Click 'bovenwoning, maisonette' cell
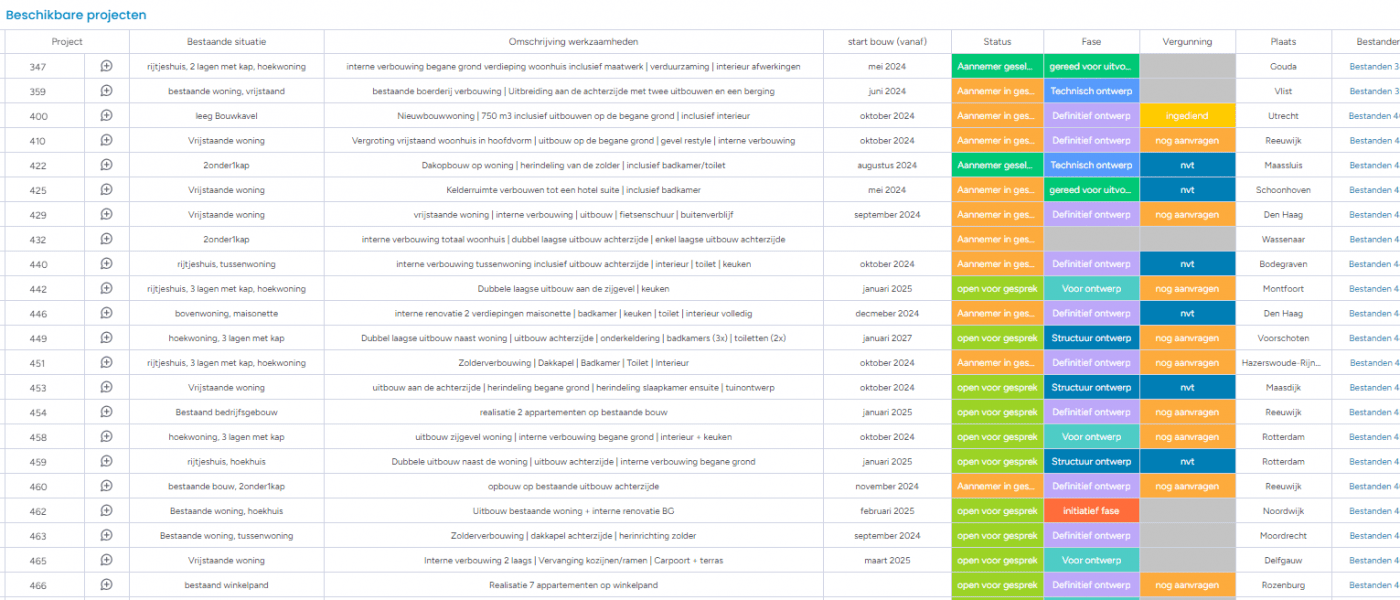The width and height of the screenshot is (1400, 600). 227,314
